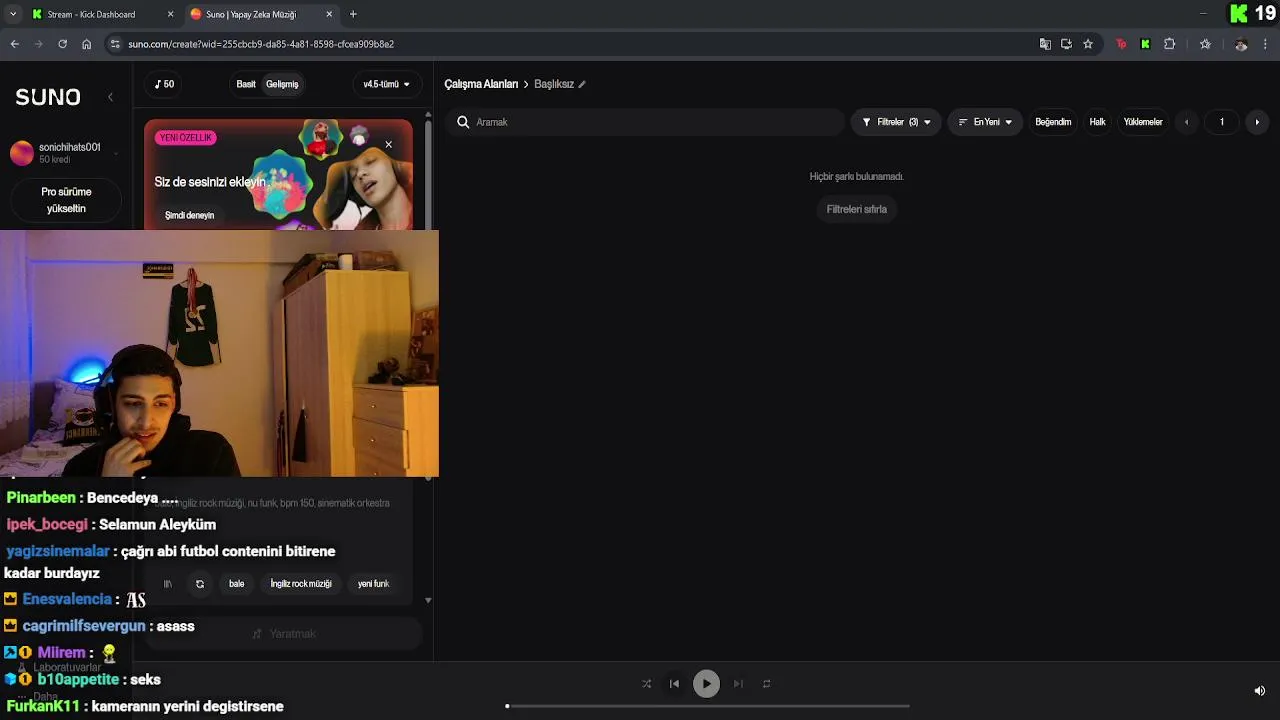Skip to next track
Image resolution: width=1280 pixels, height=720 pixels.
(738, 684)
